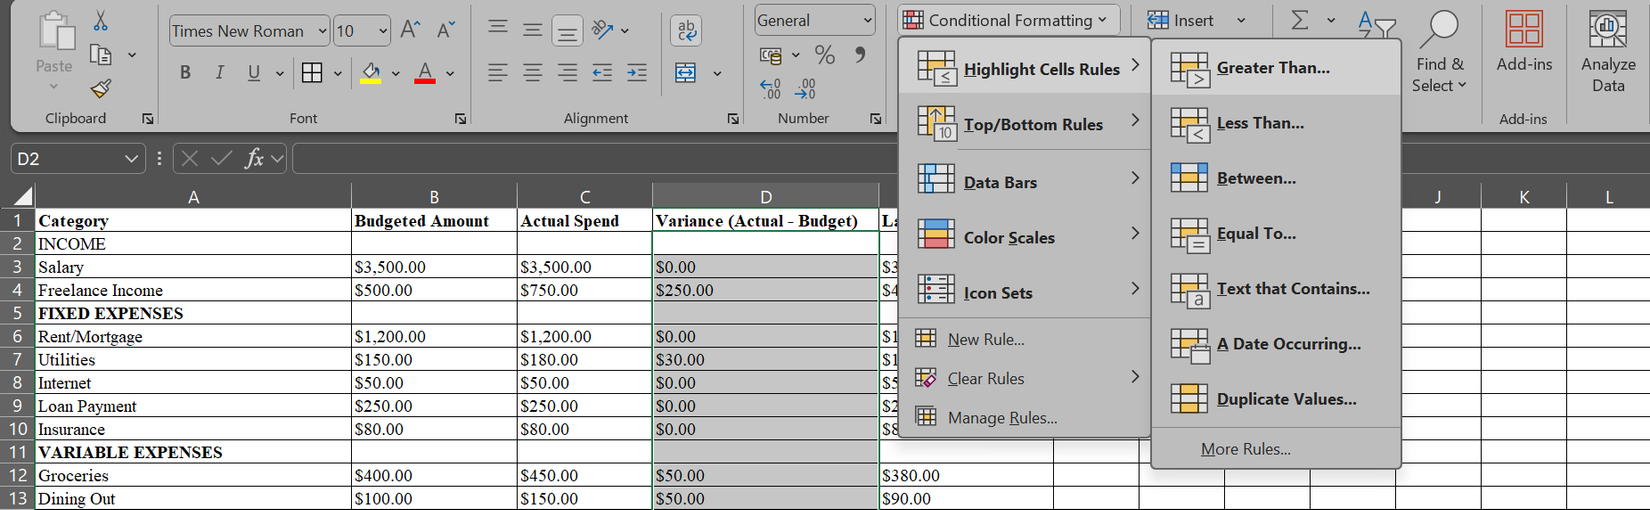Click the Insert cells button
This screenshot has width=1650, height=510.
[x=1182, y=20]
